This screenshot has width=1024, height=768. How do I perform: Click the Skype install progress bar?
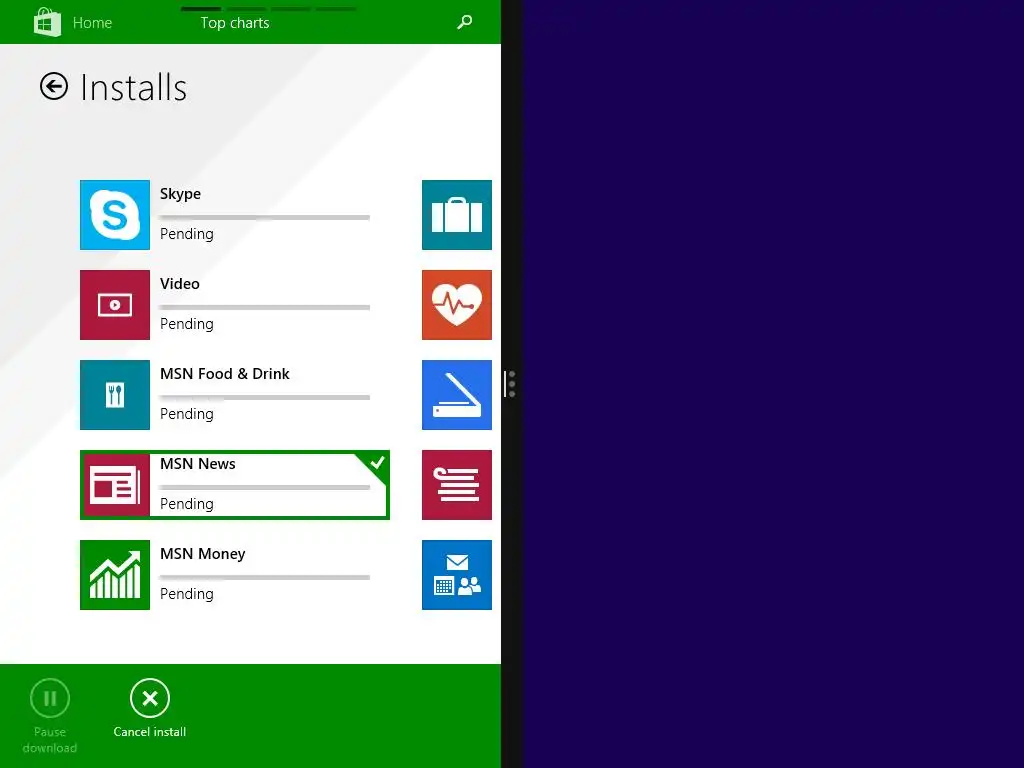264,217
